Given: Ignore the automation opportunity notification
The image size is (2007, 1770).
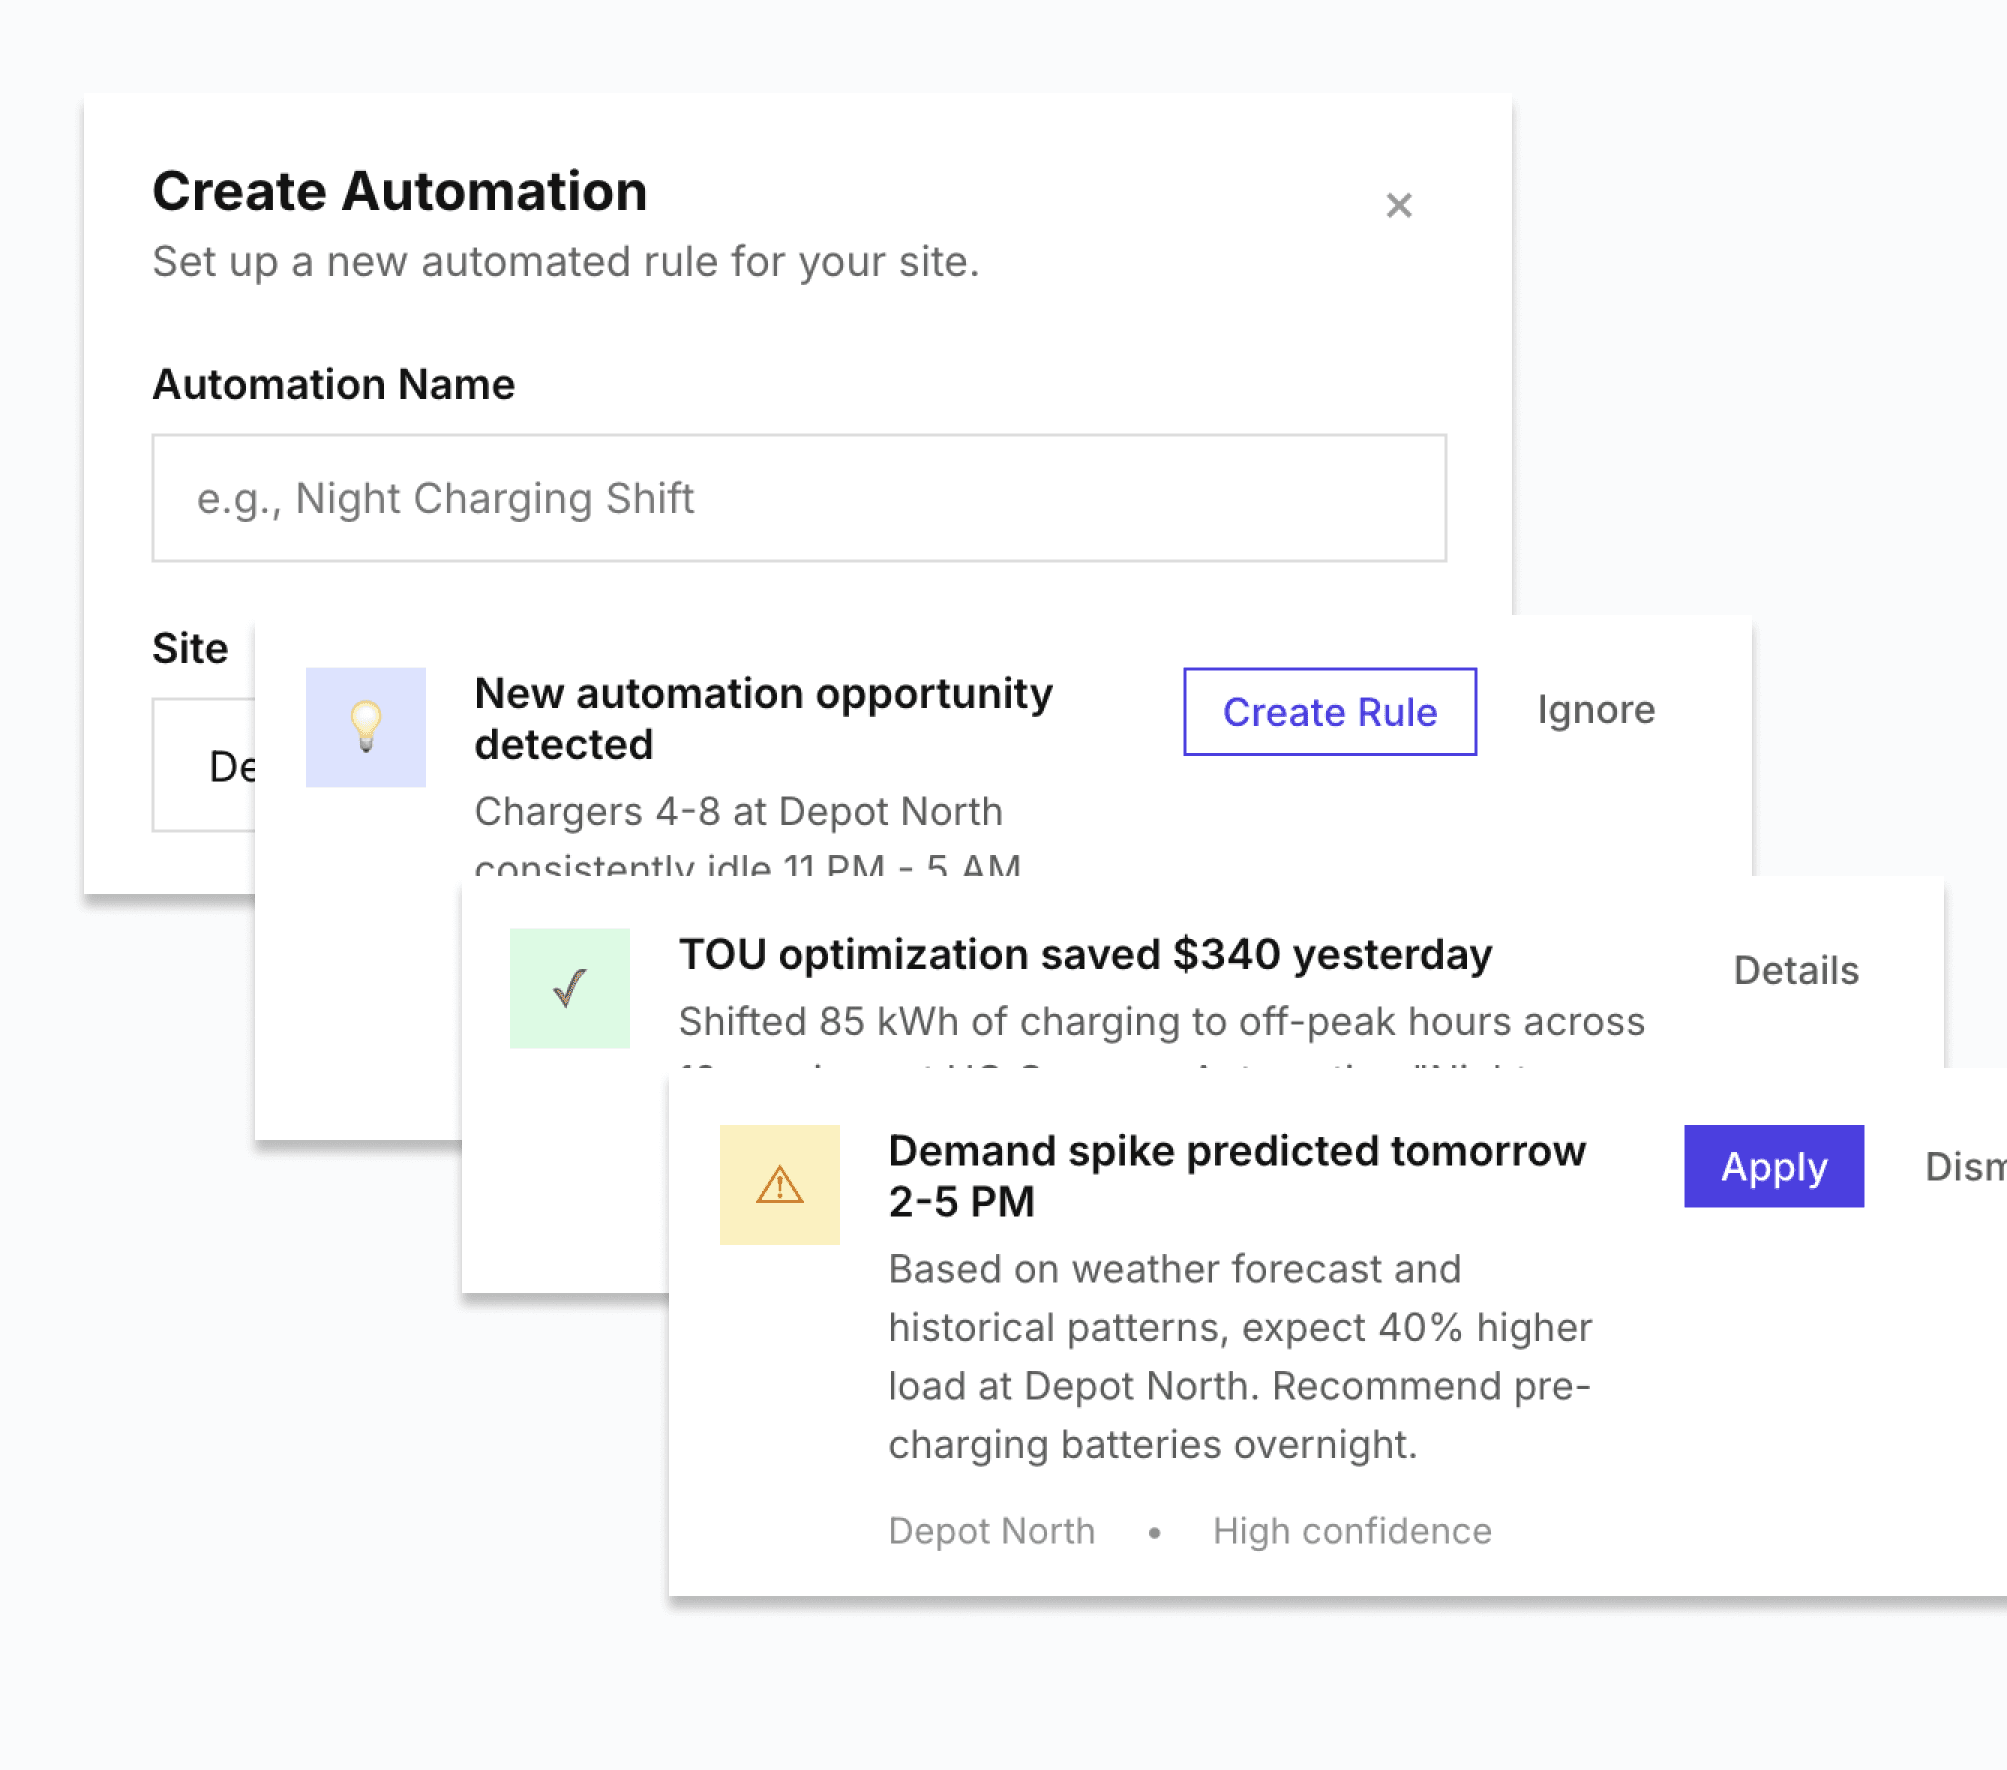Looking at the screenshot, I should [1595, 710].
